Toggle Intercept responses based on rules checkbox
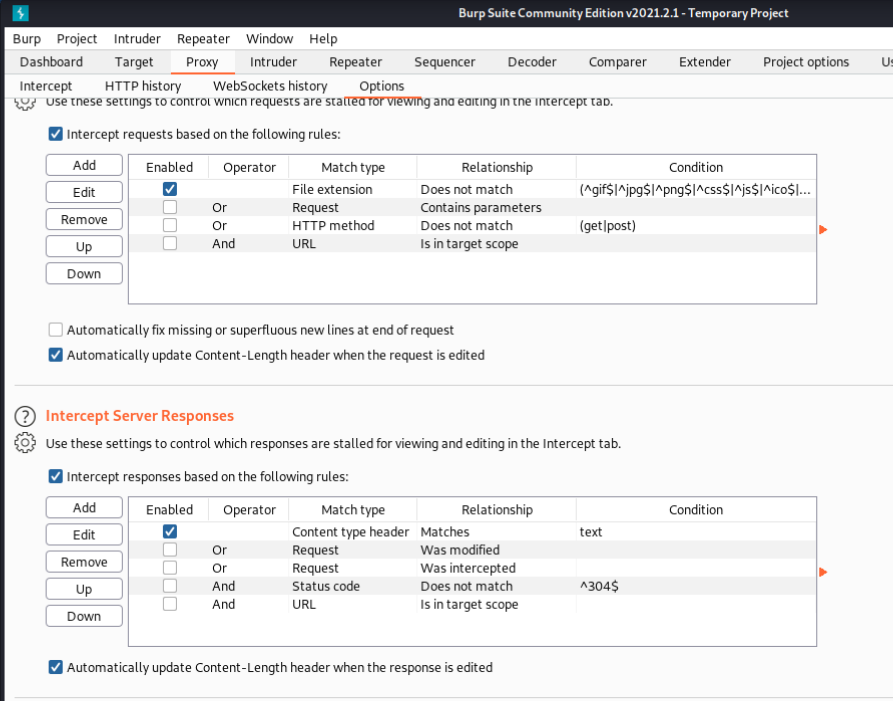The height and width of the screenshot is (701, 893). tap(56, 477)
